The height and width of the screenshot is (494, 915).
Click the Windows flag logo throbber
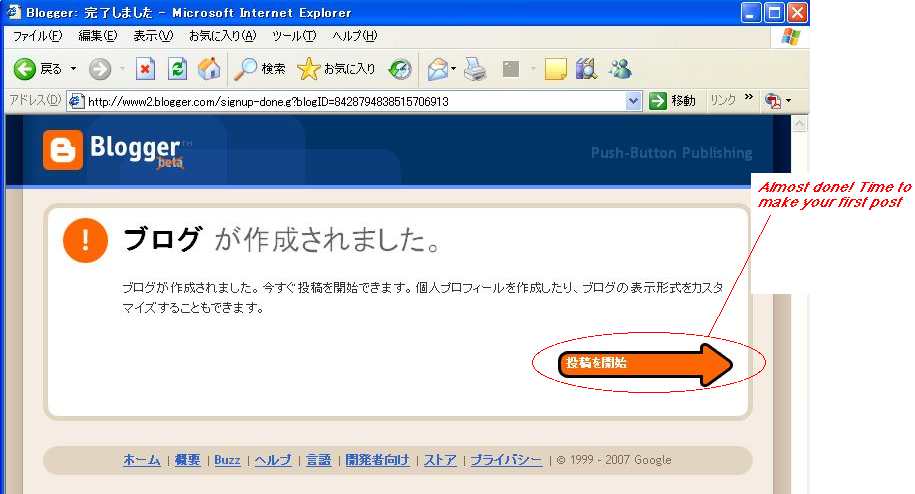[791, 37]
